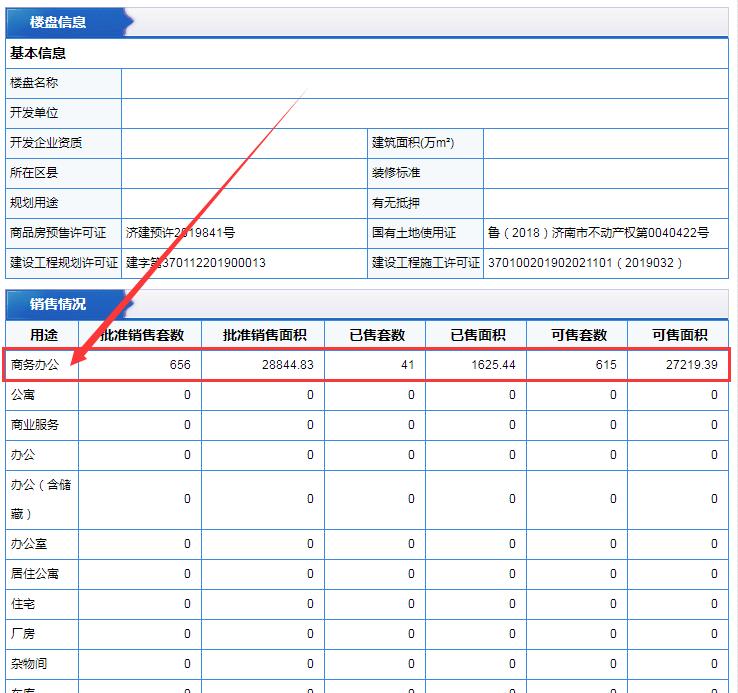Select the available area value 27219.39
Viewport: 738px width, 693px height.
click(x=691, y=365)
